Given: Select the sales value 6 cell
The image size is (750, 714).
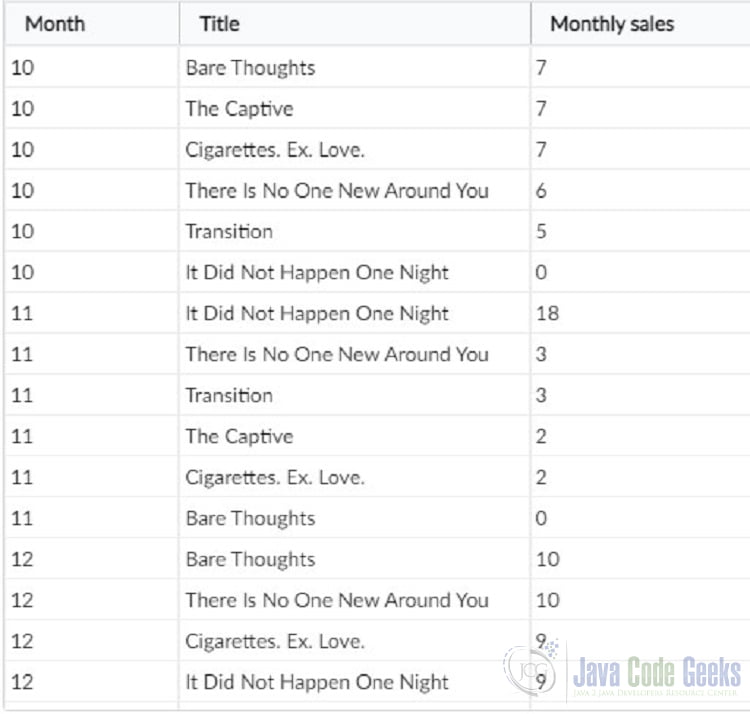Looking at the screenshot, I should tap(640, 190).
